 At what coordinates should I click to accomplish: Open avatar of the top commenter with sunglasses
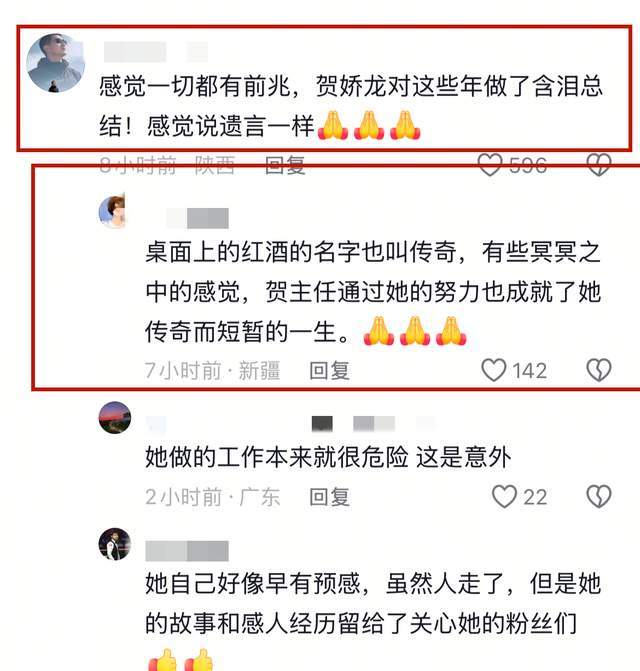pyautogui.click(x=56, y=63)
